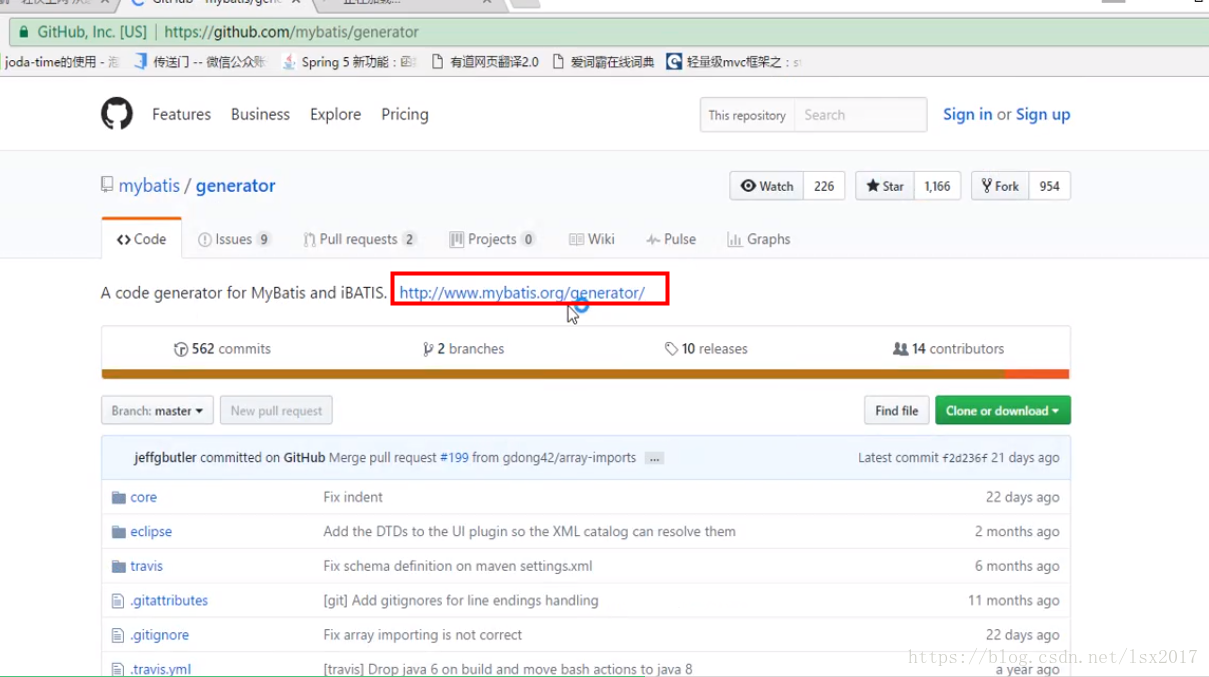View the 226 watchers count

click(x=824, y=186)
